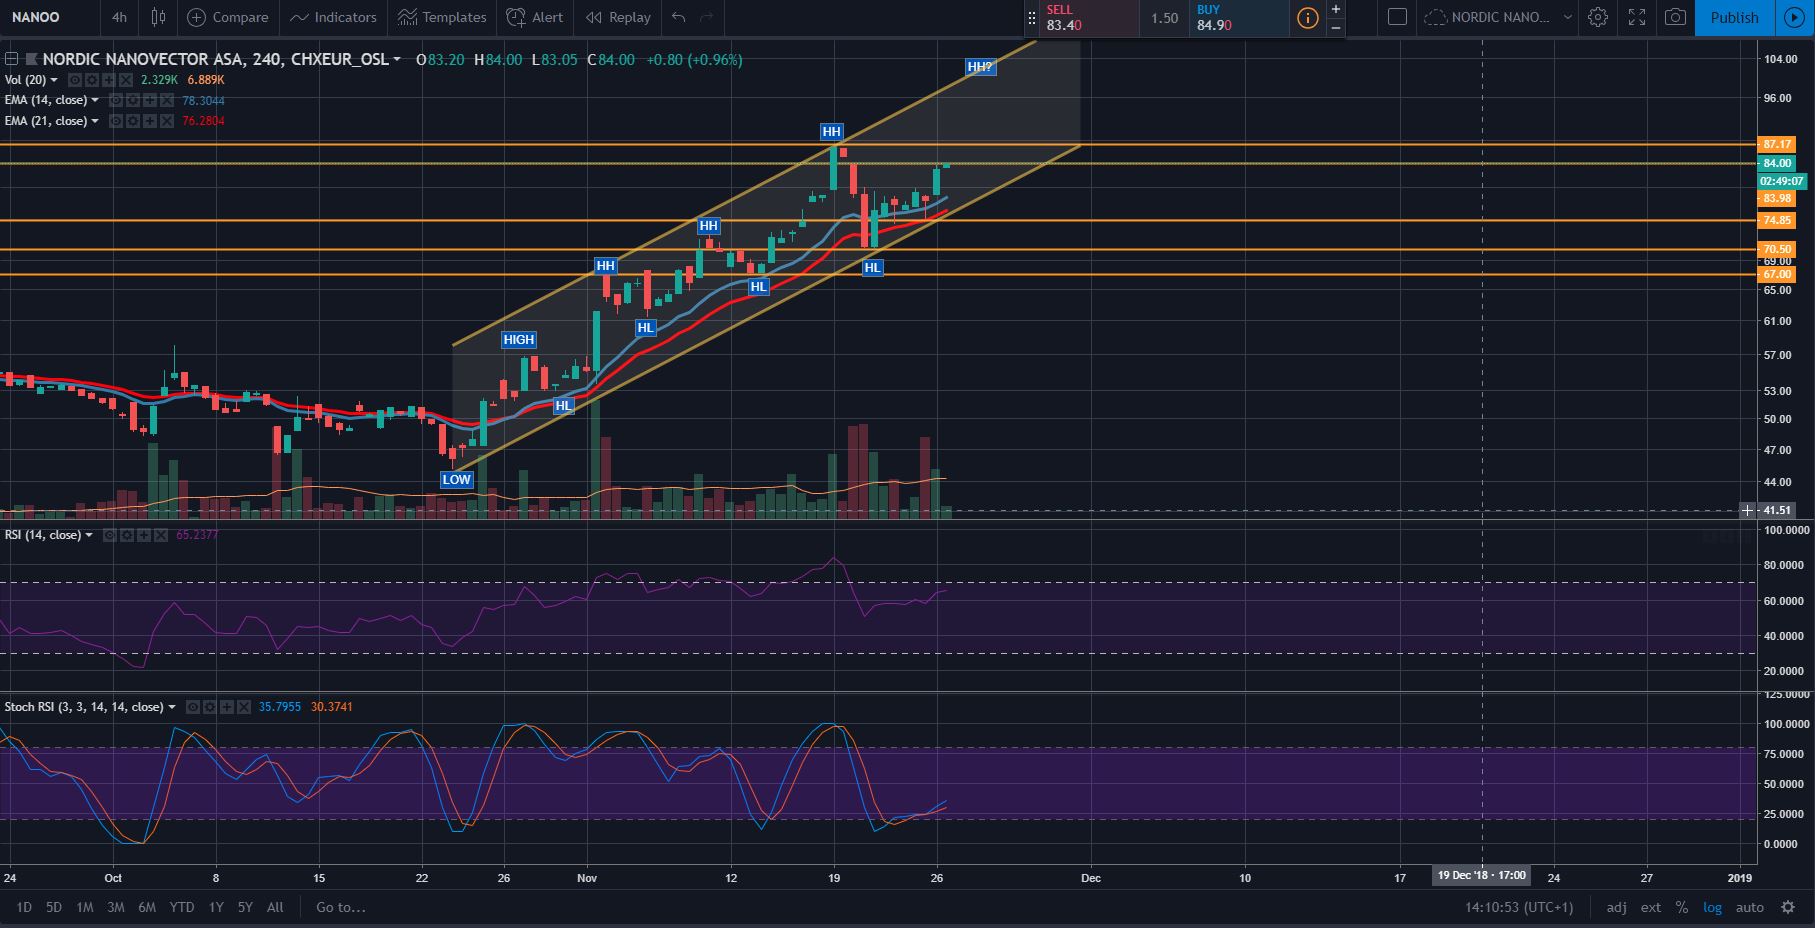Grab the trading panel drag handle
The image size is (1815, 928).
[x=1031, y=17]
